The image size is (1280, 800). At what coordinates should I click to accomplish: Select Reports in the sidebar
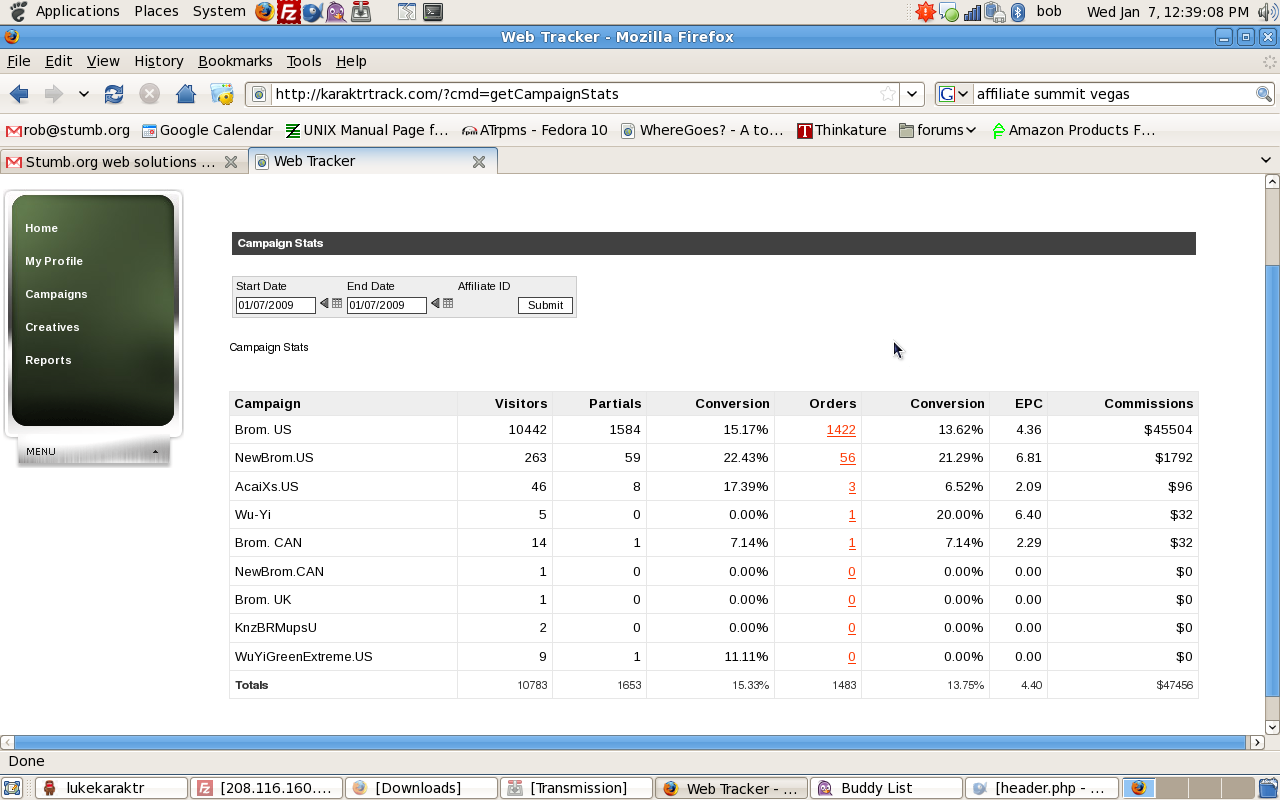[48, 360]
